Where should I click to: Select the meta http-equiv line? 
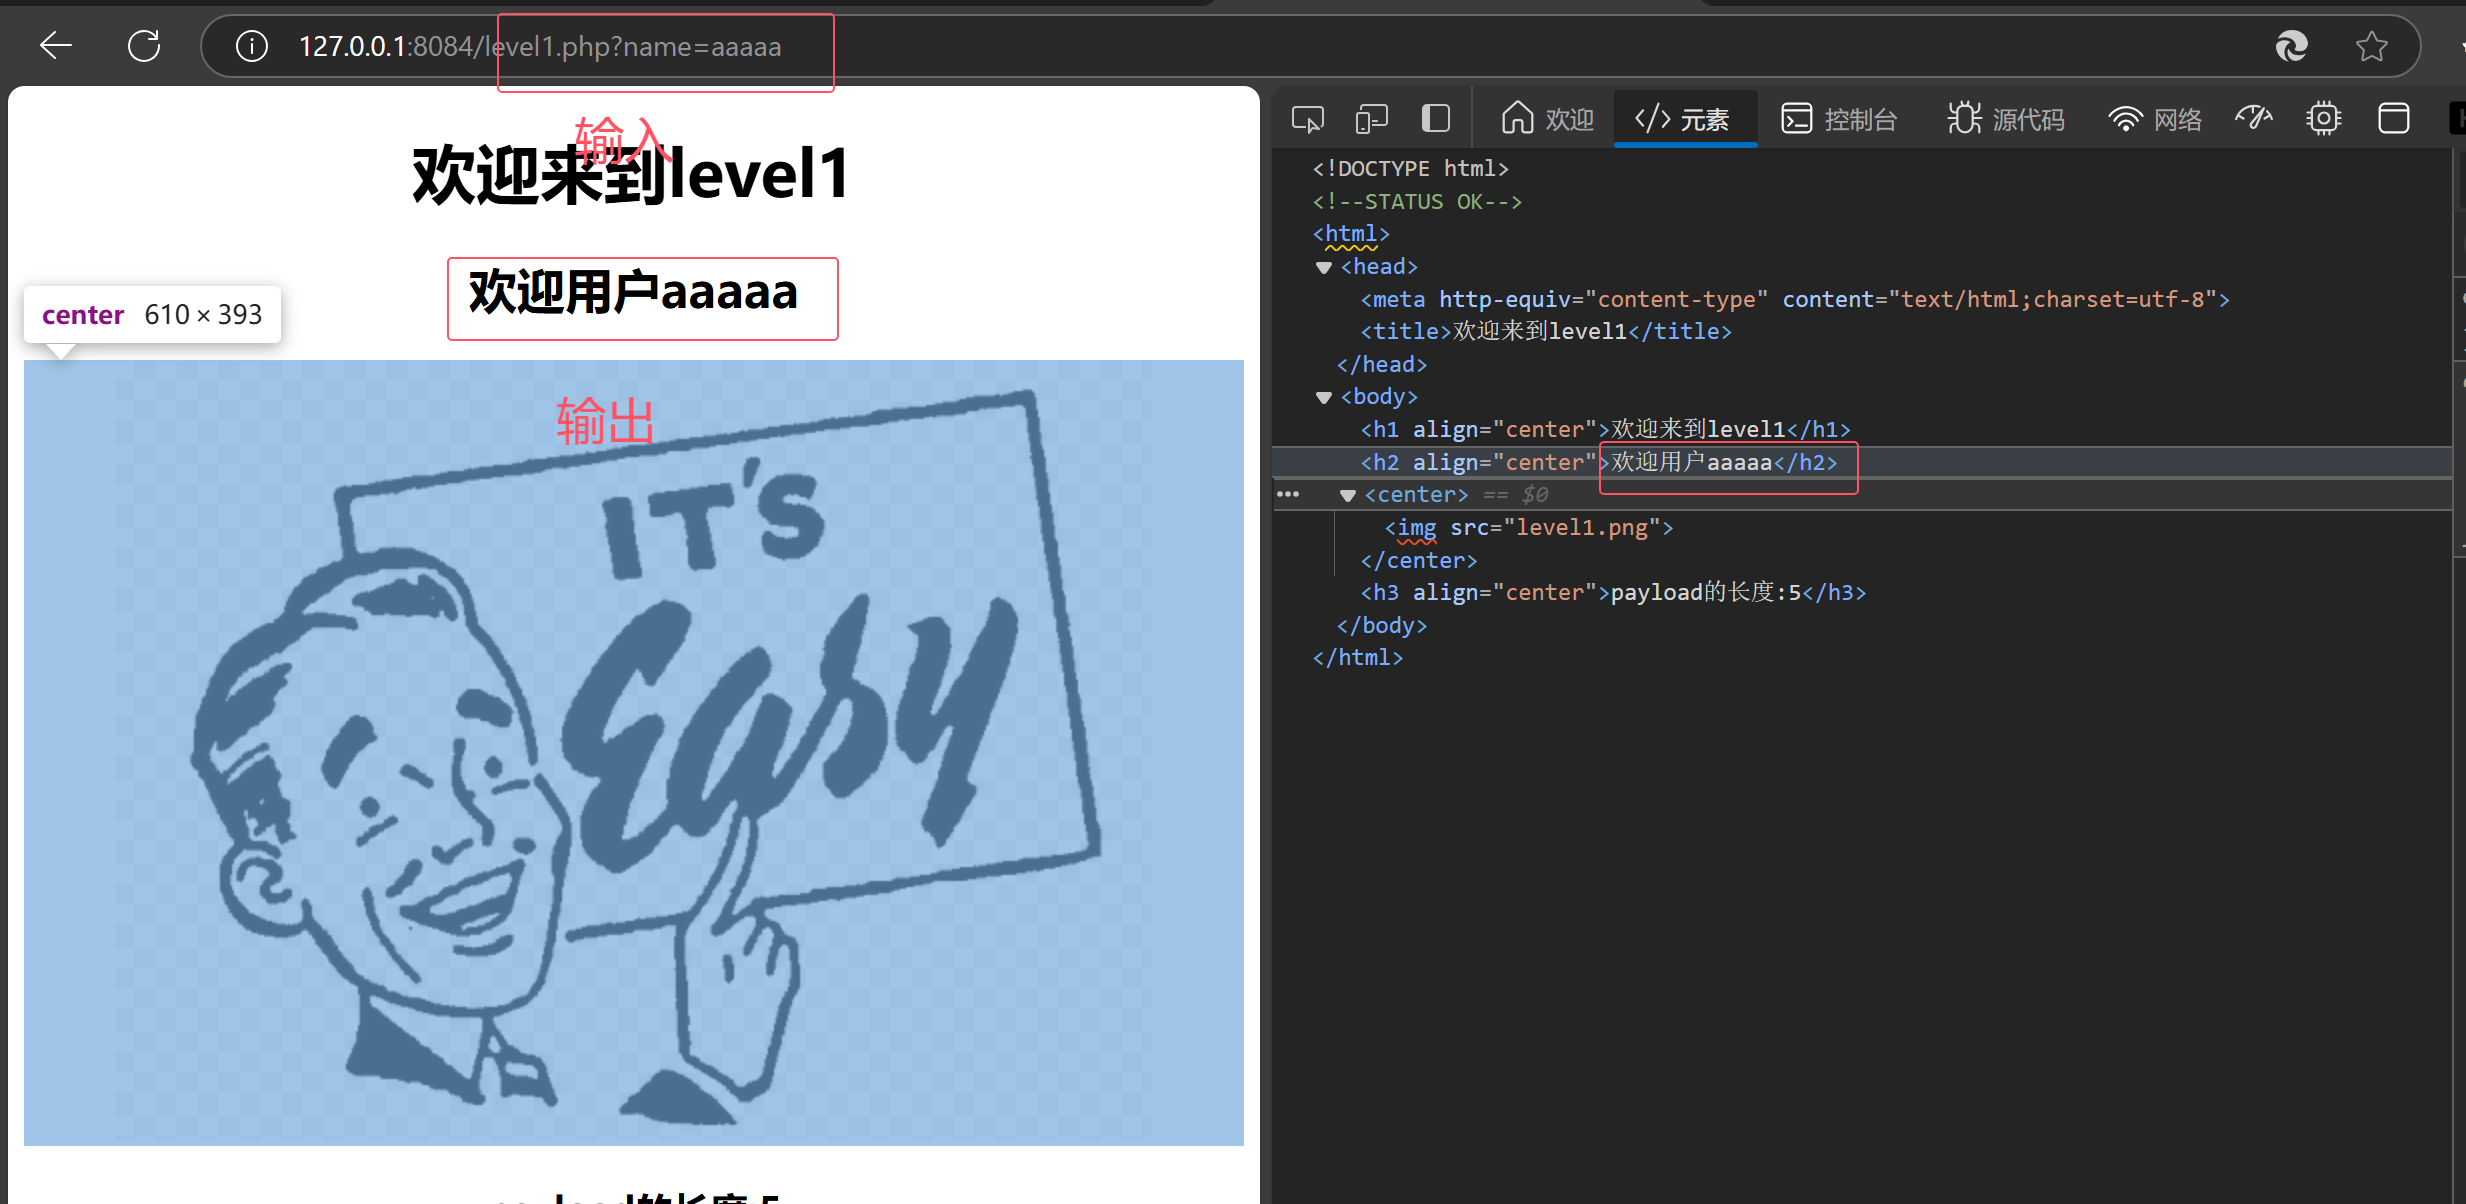[1795, 300]
